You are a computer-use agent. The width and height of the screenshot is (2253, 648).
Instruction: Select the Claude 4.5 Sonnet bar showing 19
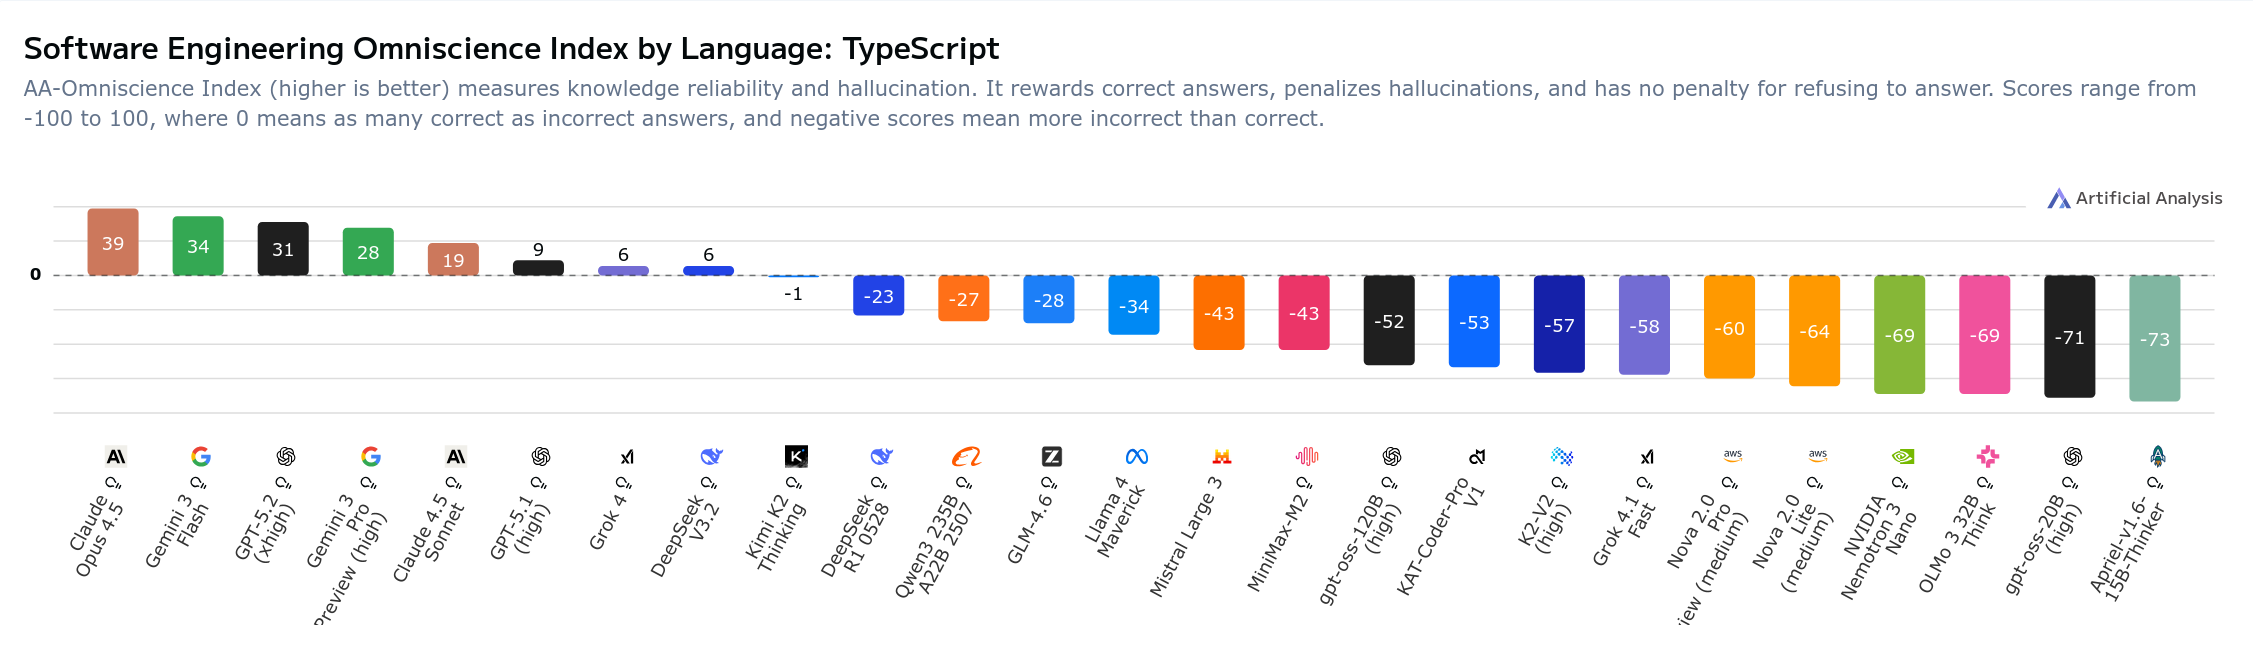coord(453,259)
